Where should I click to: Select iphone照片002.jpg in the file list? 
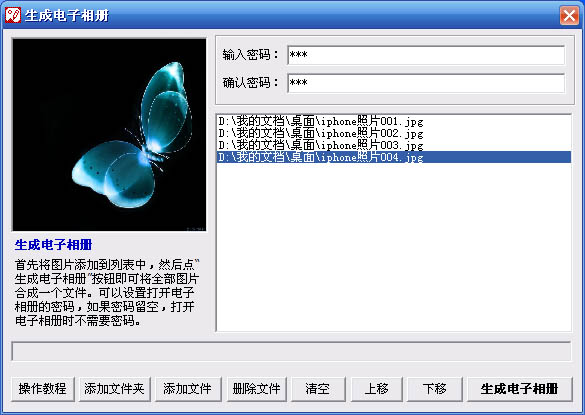click(x=394, y=133)
